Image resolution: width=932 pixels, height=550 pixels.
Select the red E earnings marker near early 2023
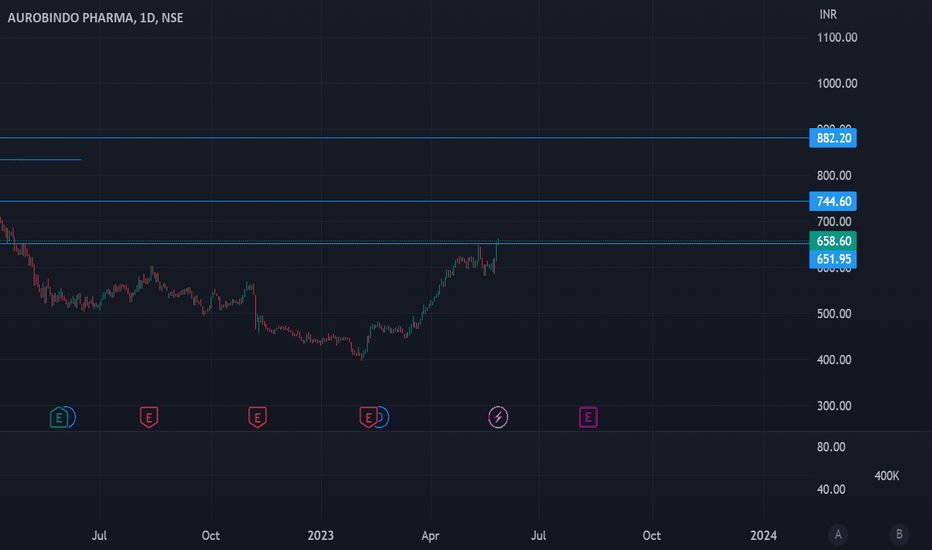tap(368, 417)
